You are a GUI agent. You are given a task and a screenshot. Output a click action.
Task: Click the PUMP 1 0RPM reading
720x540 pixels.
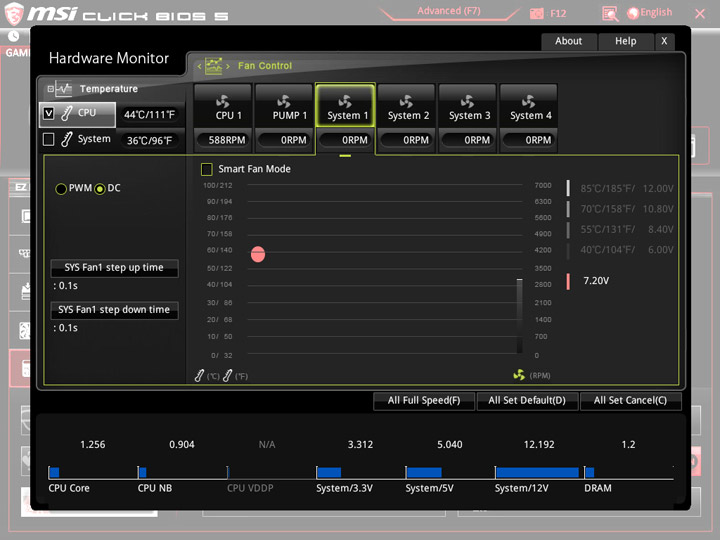click(284, 140)
